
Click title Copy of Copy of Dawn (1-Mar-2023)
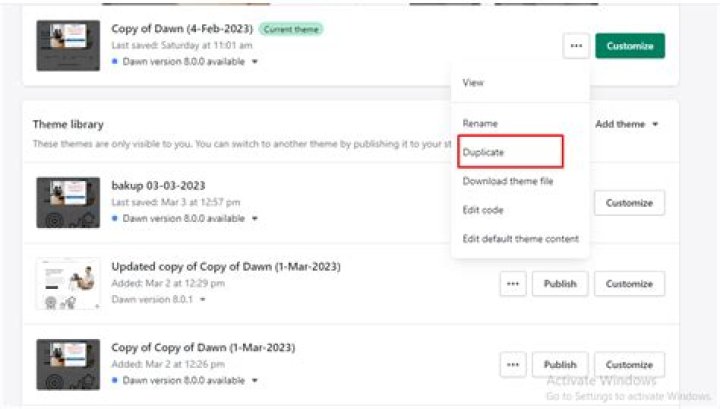click(203, 347)
